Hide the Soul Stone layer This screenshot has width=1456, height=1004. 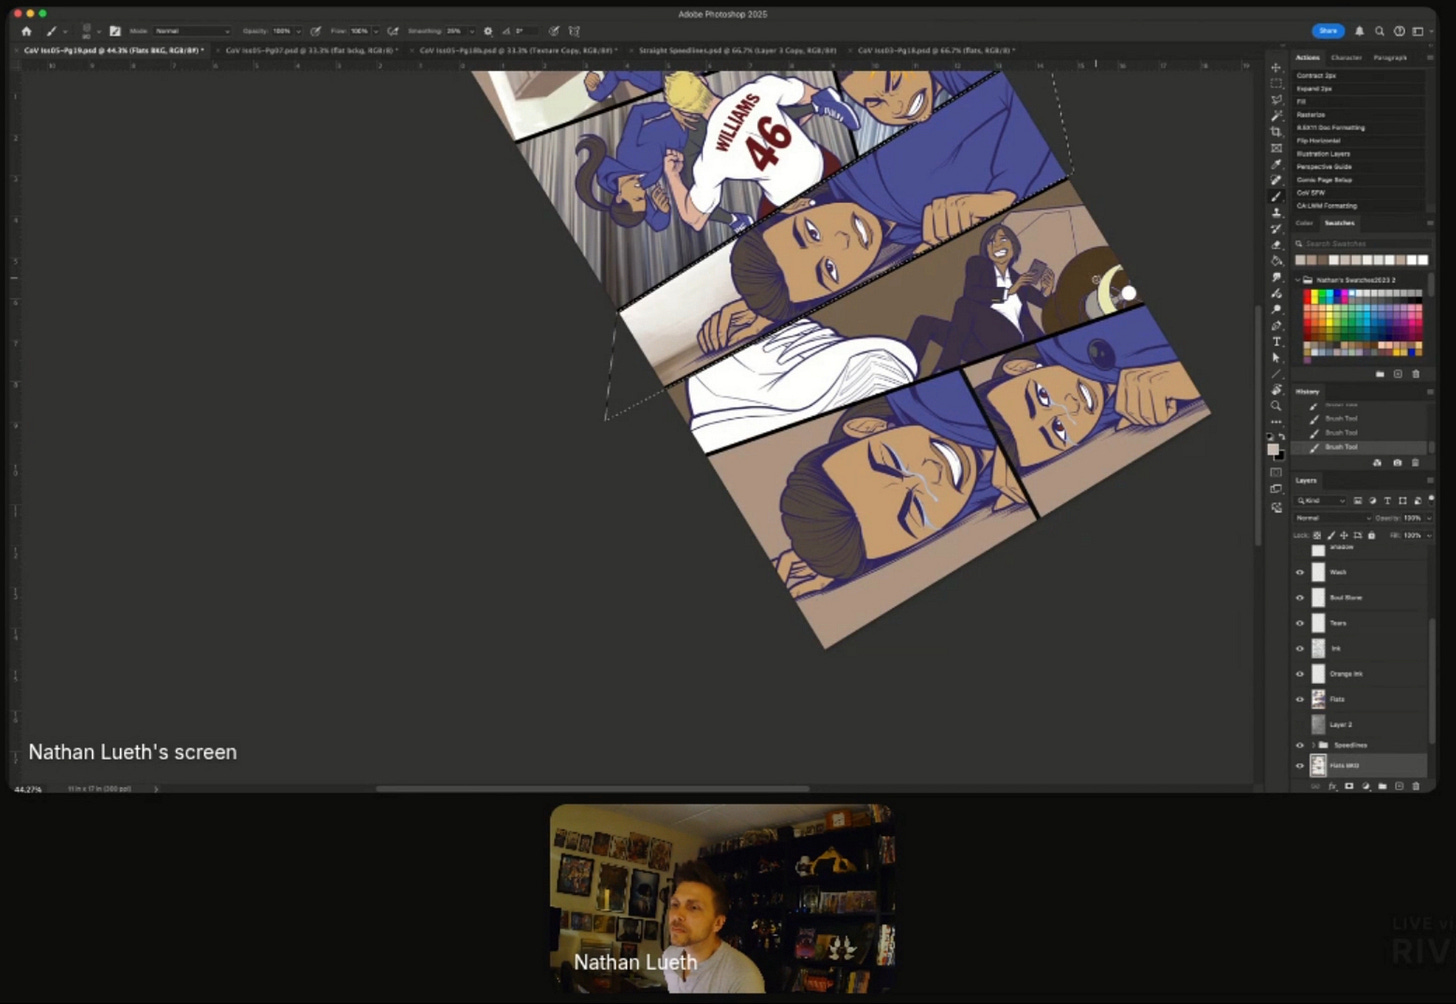1300,597
